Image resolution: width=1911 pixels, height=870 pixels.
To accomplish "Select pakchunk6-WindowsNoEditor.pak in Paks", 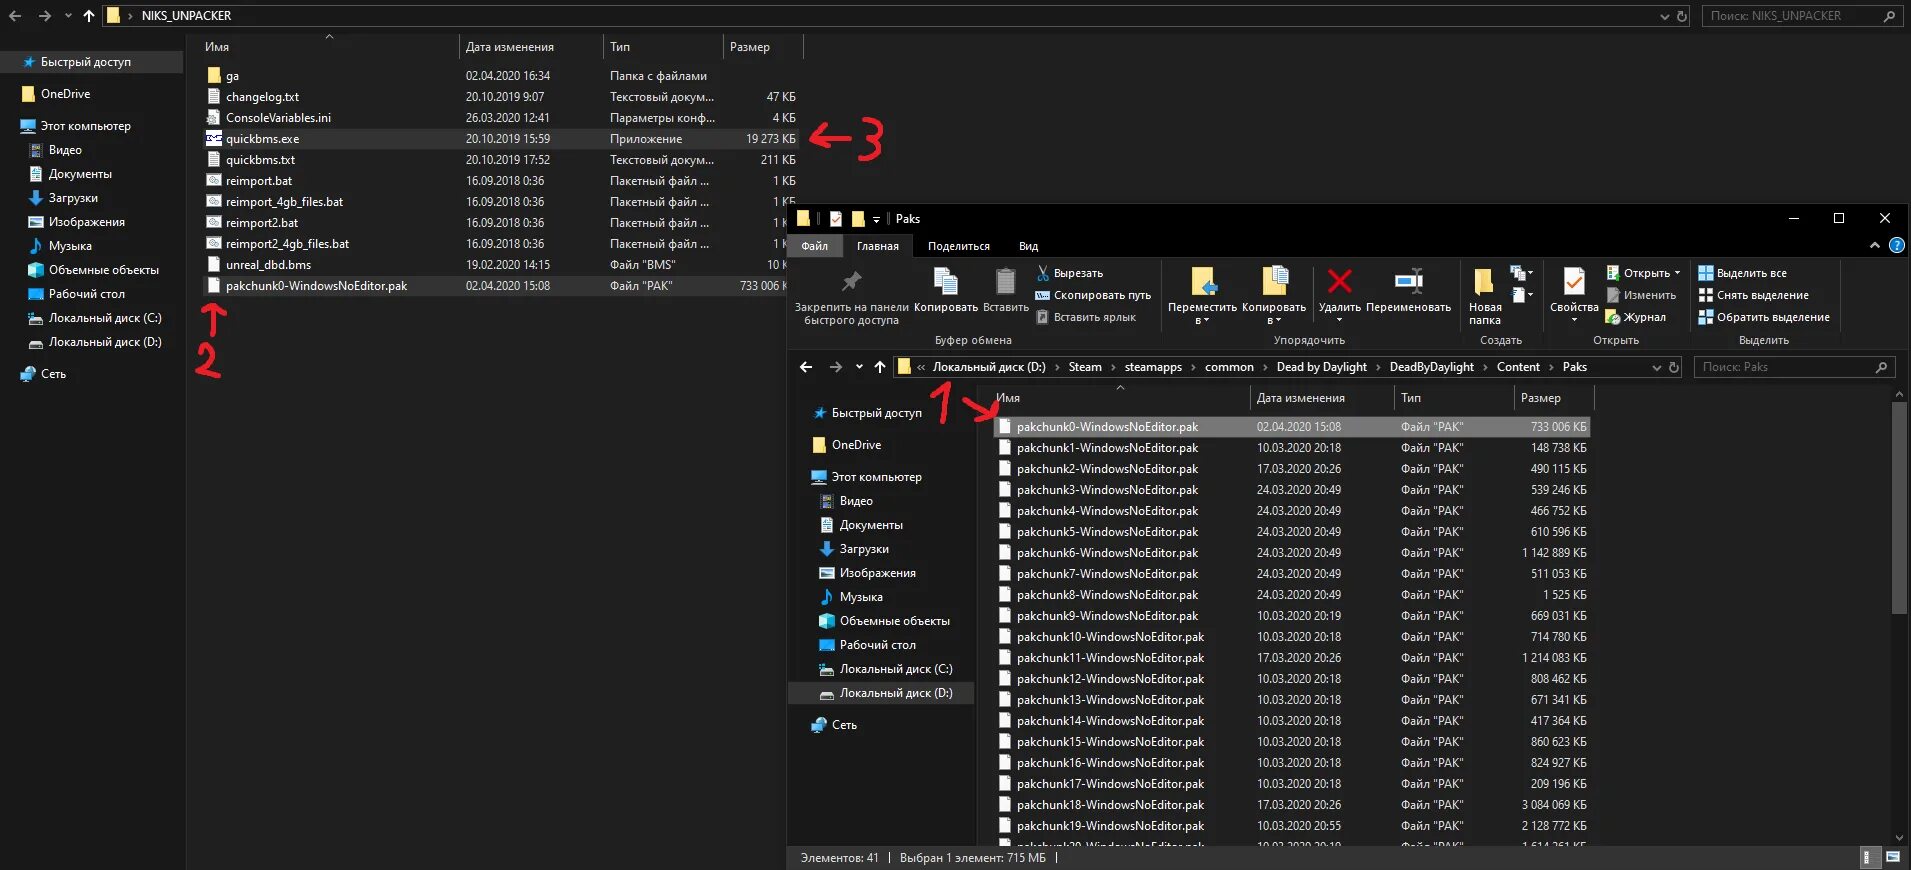I will click(x=1291, y=553).
